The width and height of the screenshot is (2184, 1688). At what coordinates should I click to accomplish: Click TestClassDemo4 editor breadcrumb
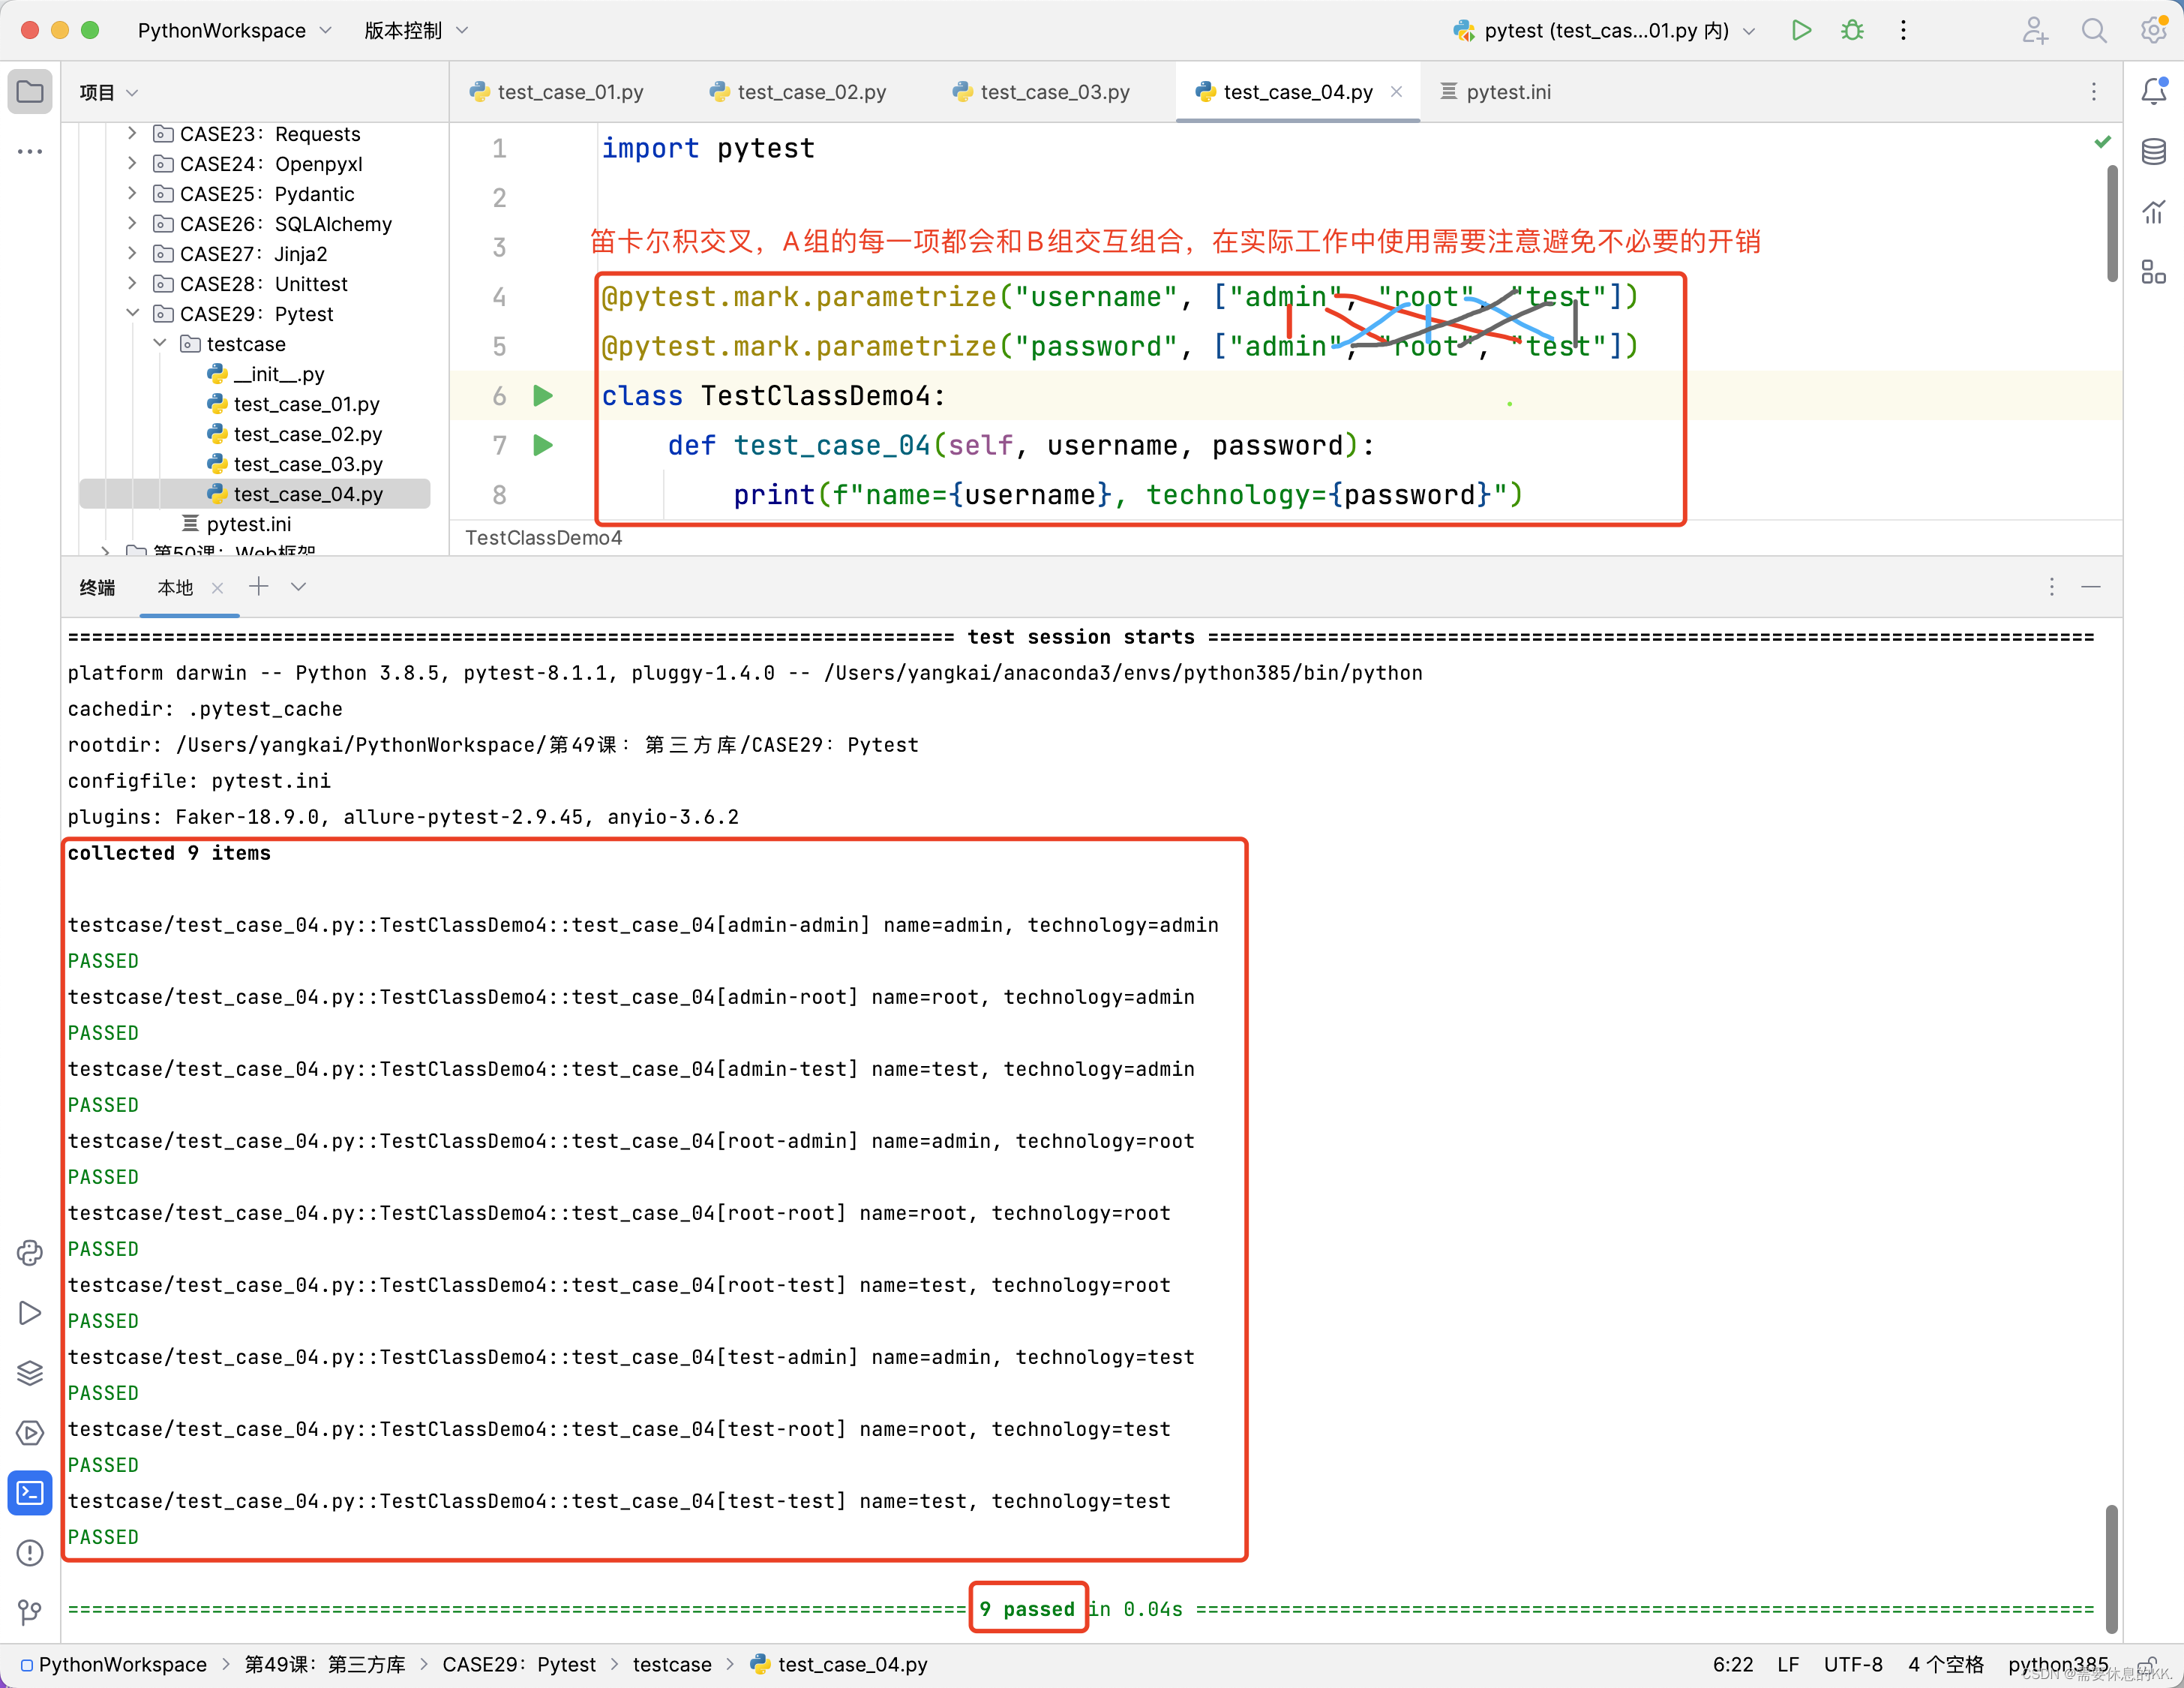[x=543, y=538]
